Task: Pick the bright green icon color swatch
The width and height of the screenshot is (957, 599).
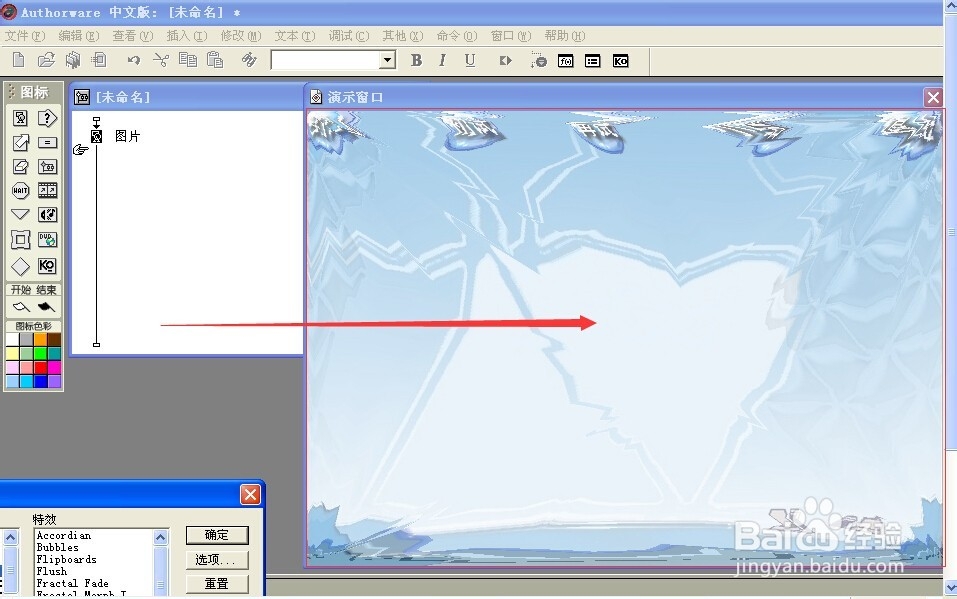Action: pyautogui.click(x=40, y=354)
